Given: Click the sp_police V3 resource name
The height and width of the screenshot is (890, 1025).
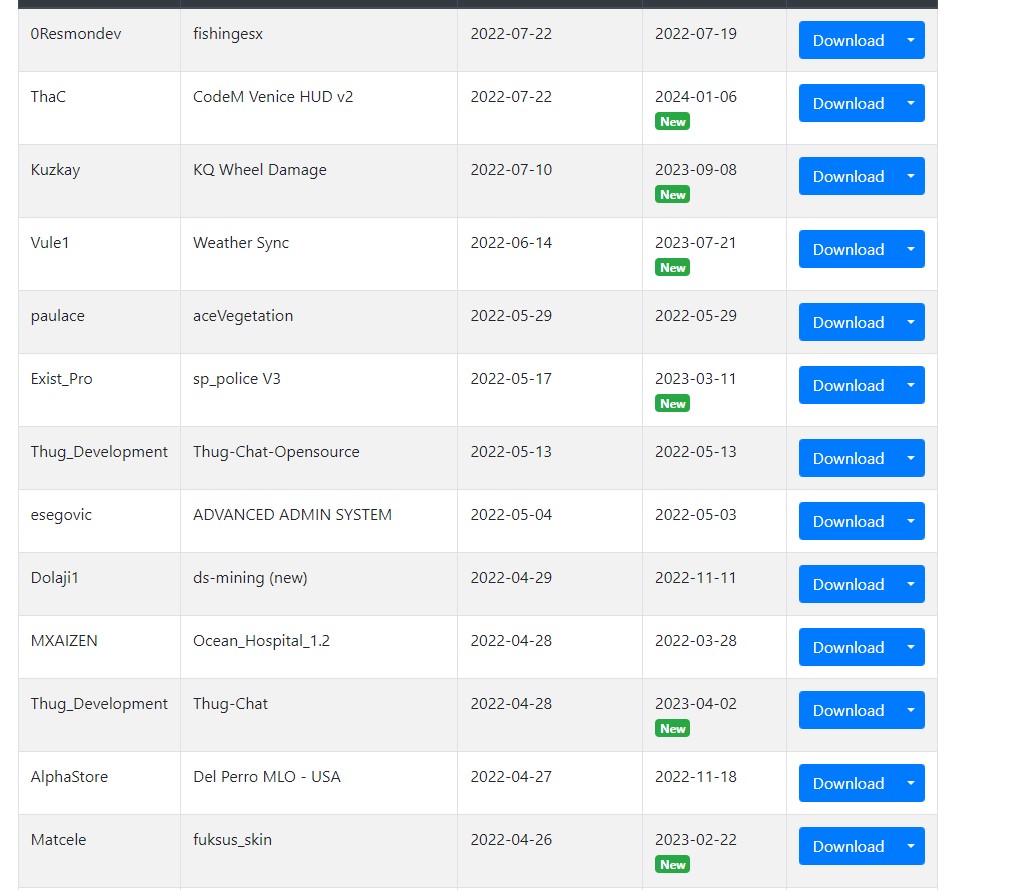Looking at the screenshot, I should point(237,379).
